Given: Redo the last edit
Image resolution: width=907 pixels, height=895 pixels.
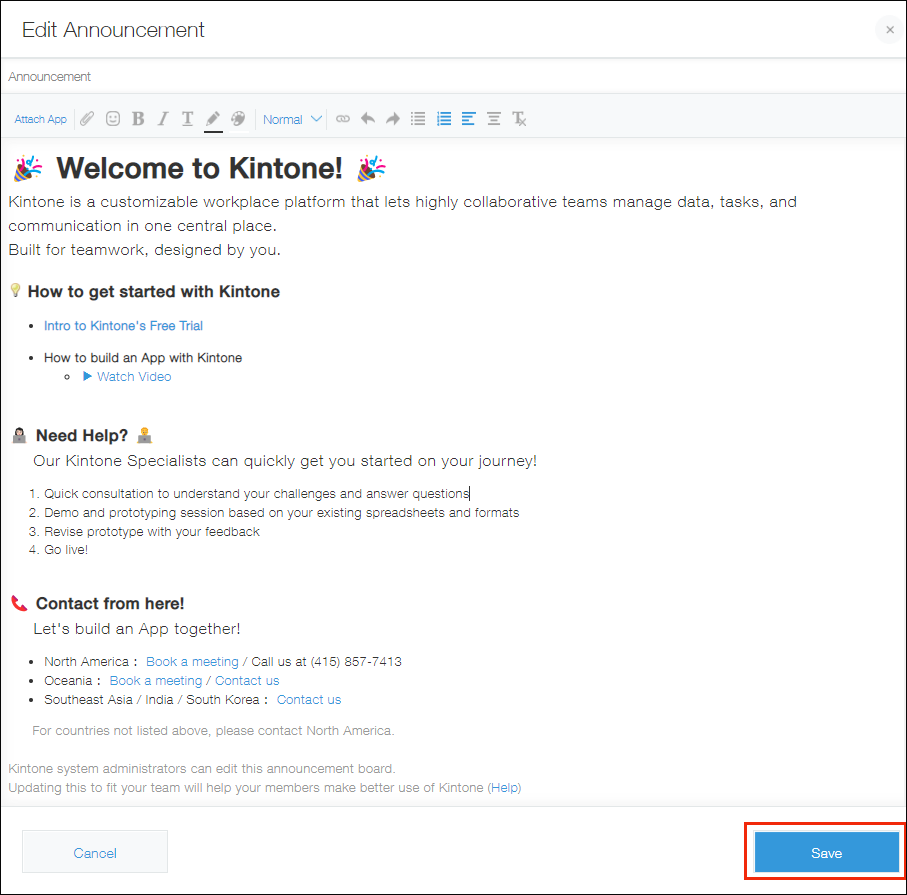Looking at the screenshot, I should [393, 119].
